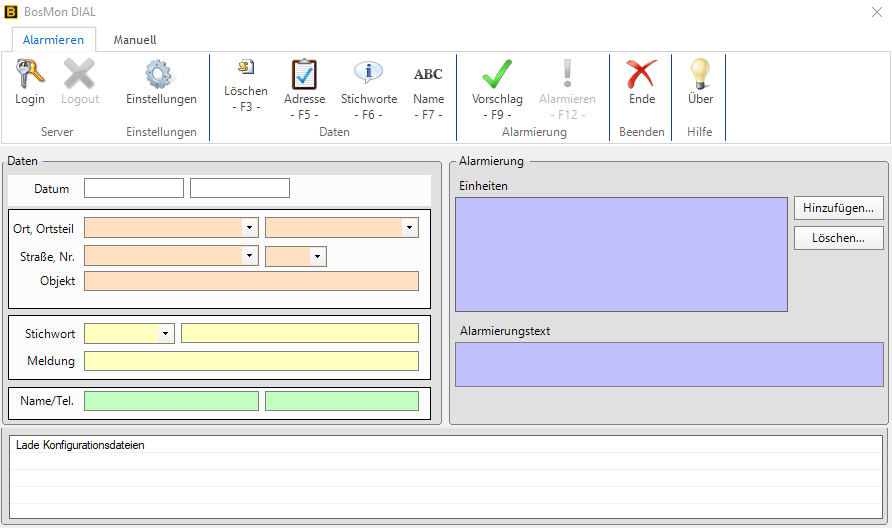Click the Login keys icon

pos(30,75)
